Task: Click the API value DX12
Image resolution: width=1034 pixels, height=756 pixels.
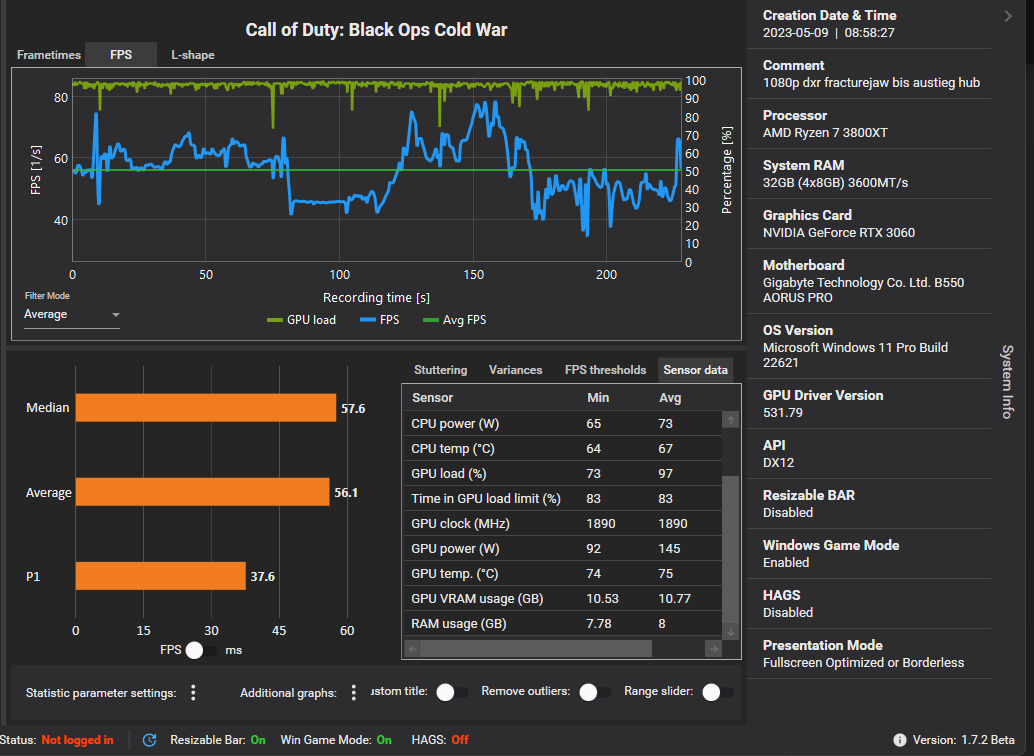Action: [778, 463]
